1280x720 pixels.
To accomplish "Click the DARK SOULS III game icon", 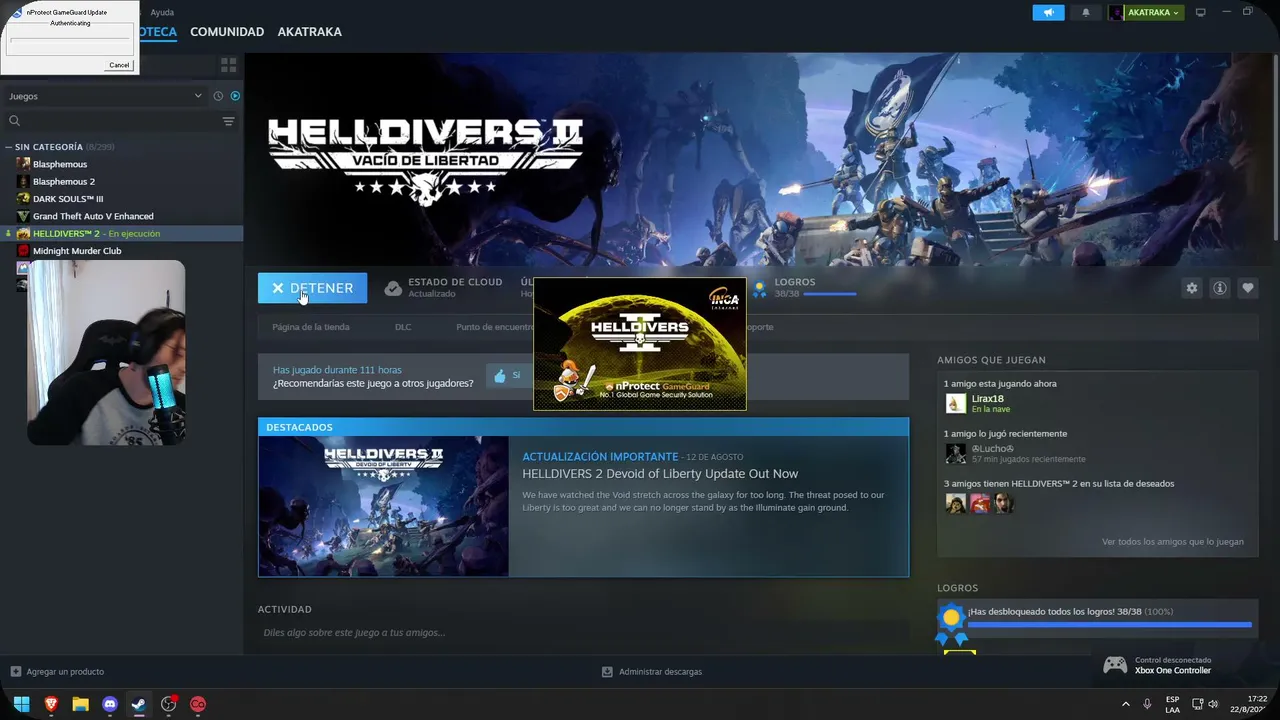I will 23,199.
